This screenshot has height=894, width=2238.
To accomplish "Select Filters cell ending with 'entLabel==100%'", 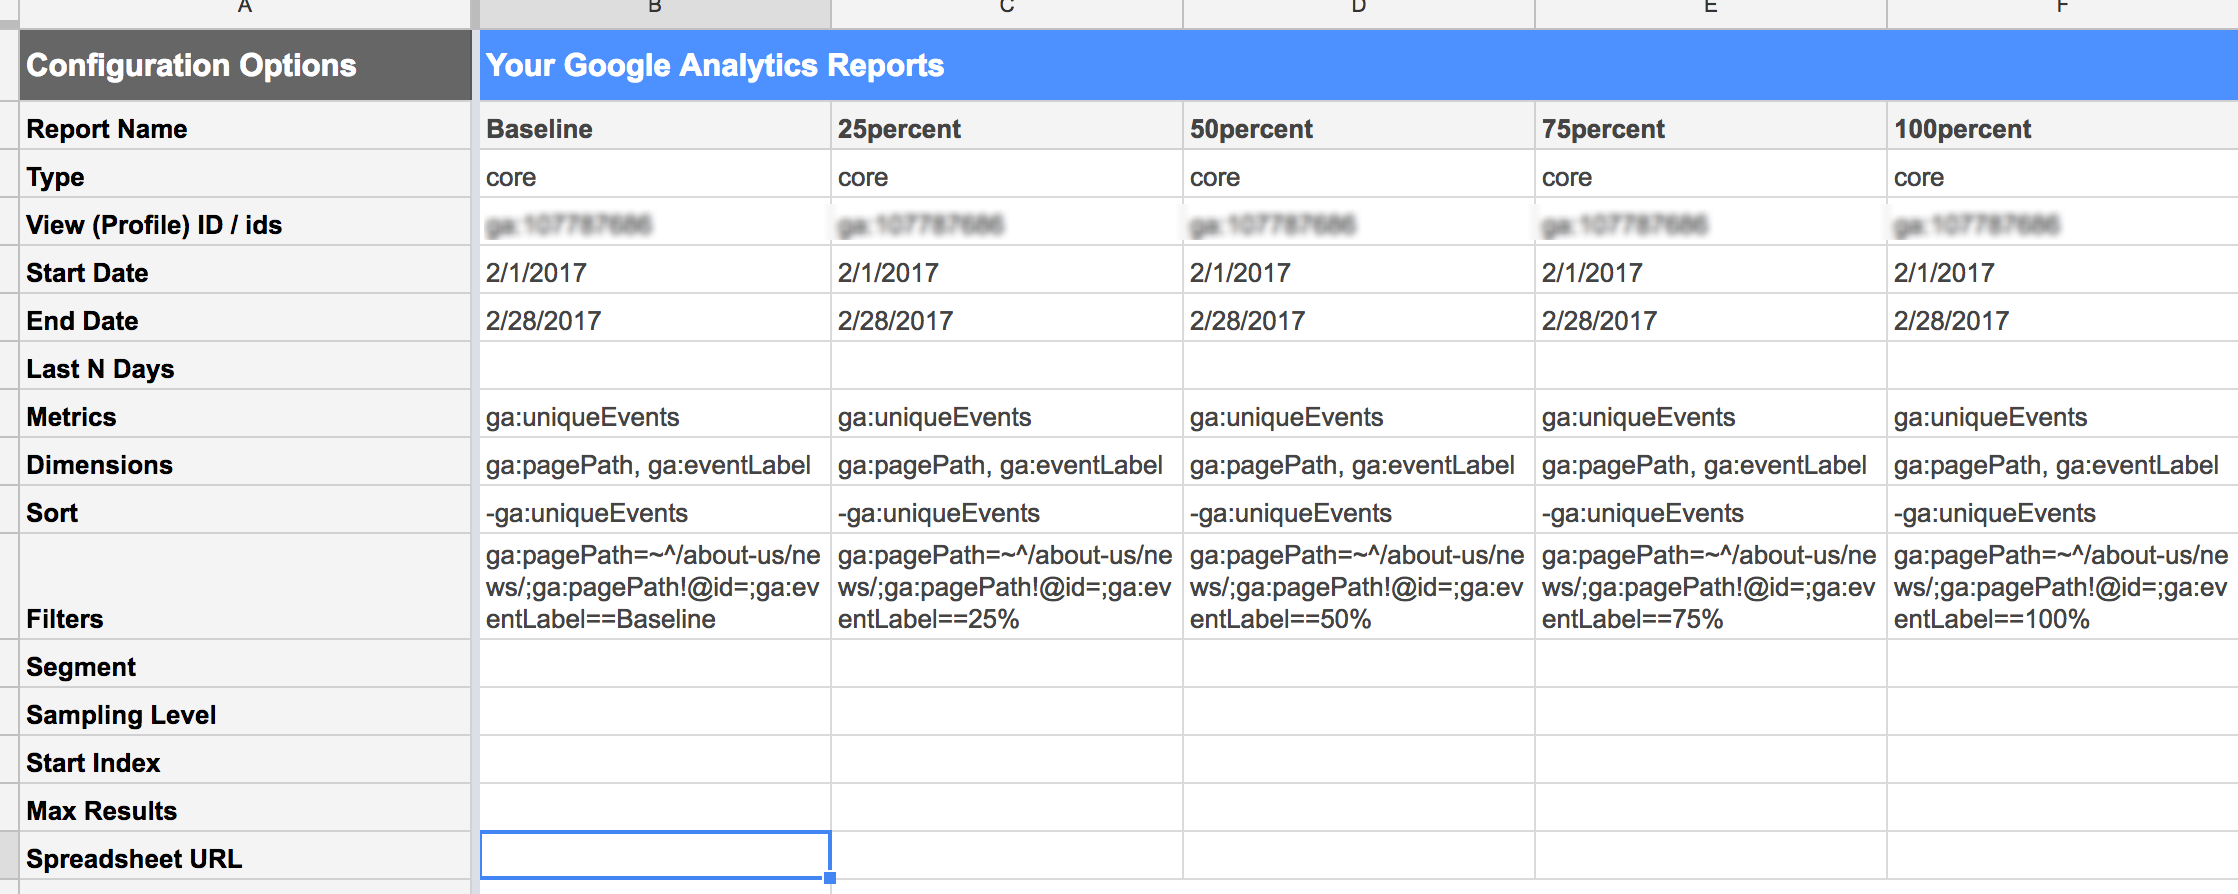I will (x=2061, y=587).
